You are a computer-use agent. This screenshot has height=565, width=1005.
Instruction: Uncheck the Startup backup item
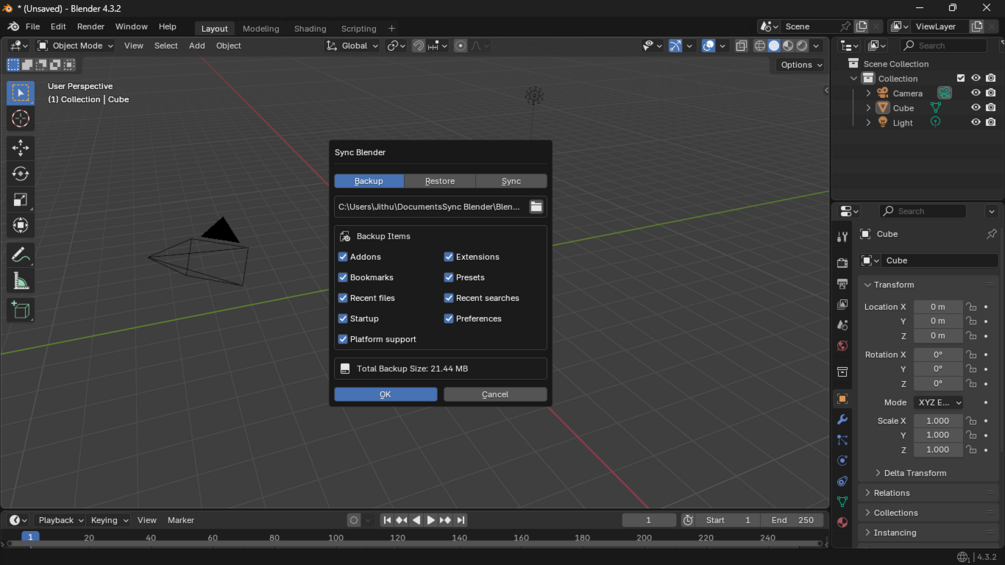click(x=343, y=318)
